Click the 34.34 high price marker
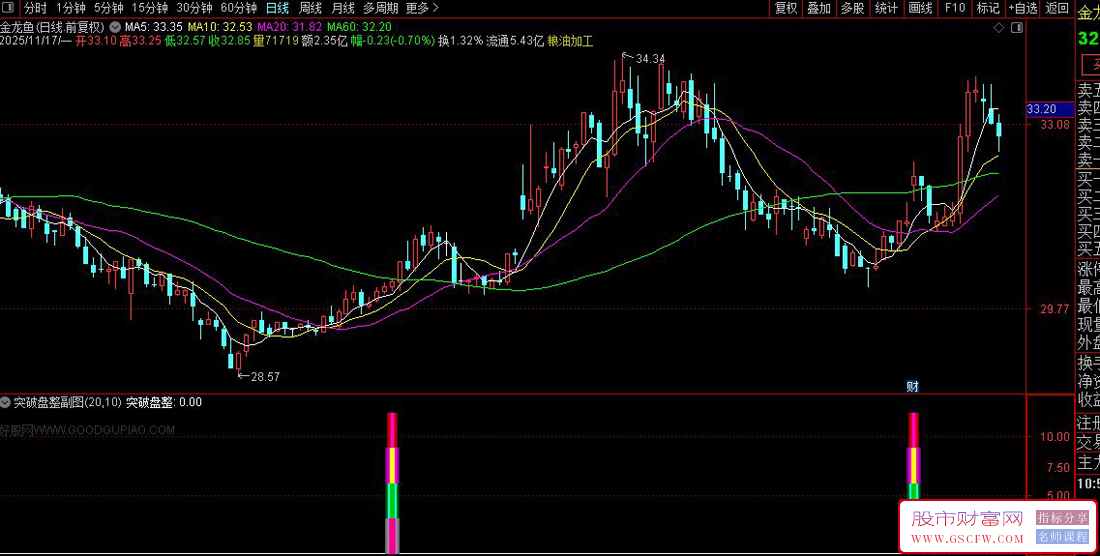1100x556 pixels. click(649, 59)
